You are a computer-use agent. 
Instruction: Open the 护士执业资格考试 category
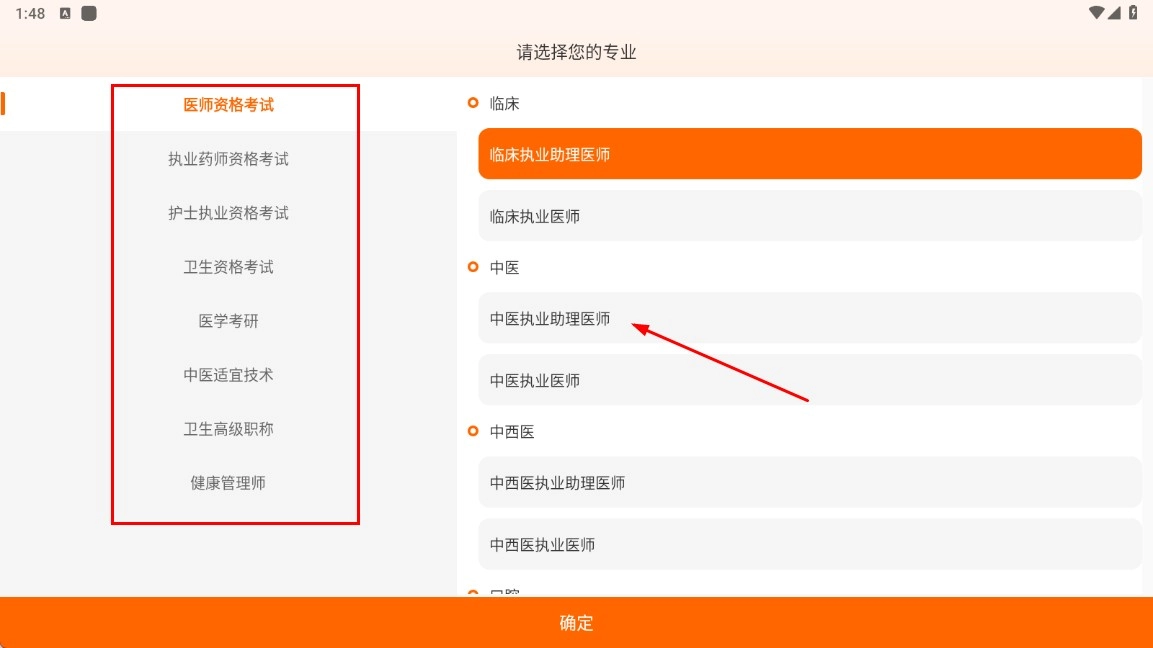(x=228, y=213)
